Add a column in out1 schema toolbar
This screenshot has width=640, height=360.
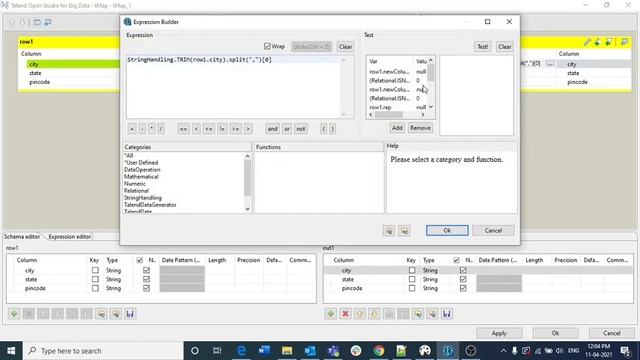tap(331, 313)
